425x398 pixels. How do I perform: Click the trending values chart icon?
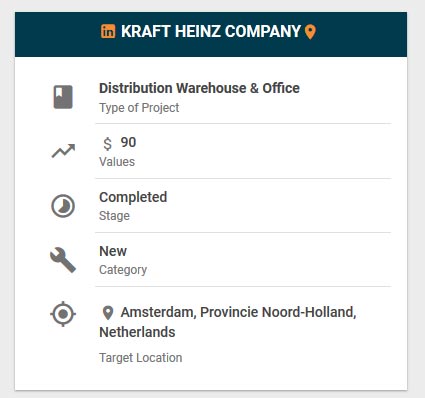point(63,151)
